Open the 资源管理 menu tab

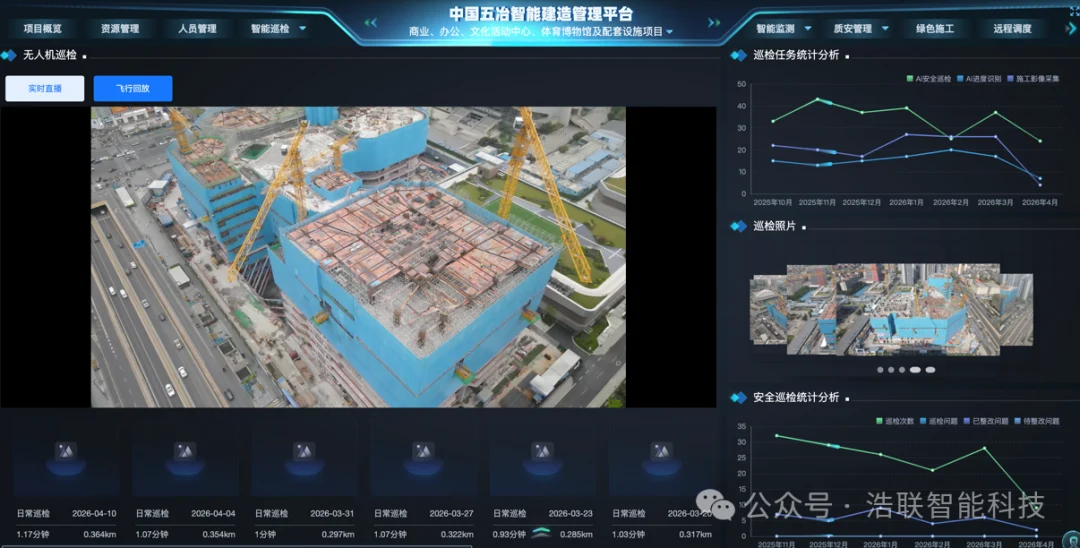(x=120, y=28)
